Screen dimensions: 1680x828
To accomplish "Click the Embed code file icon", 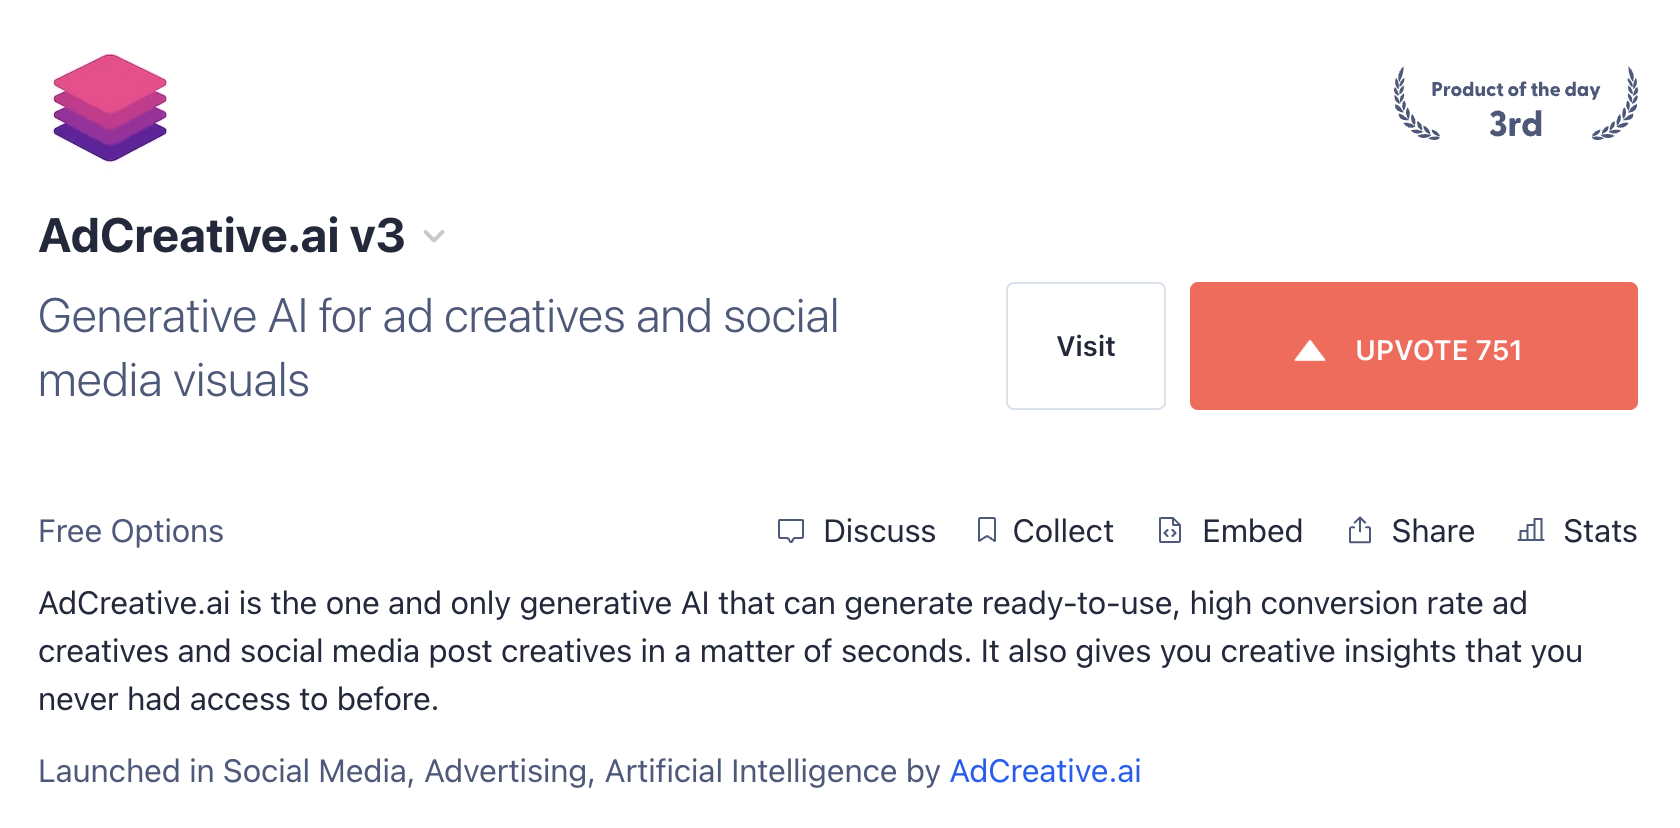I will [1170, 530].
